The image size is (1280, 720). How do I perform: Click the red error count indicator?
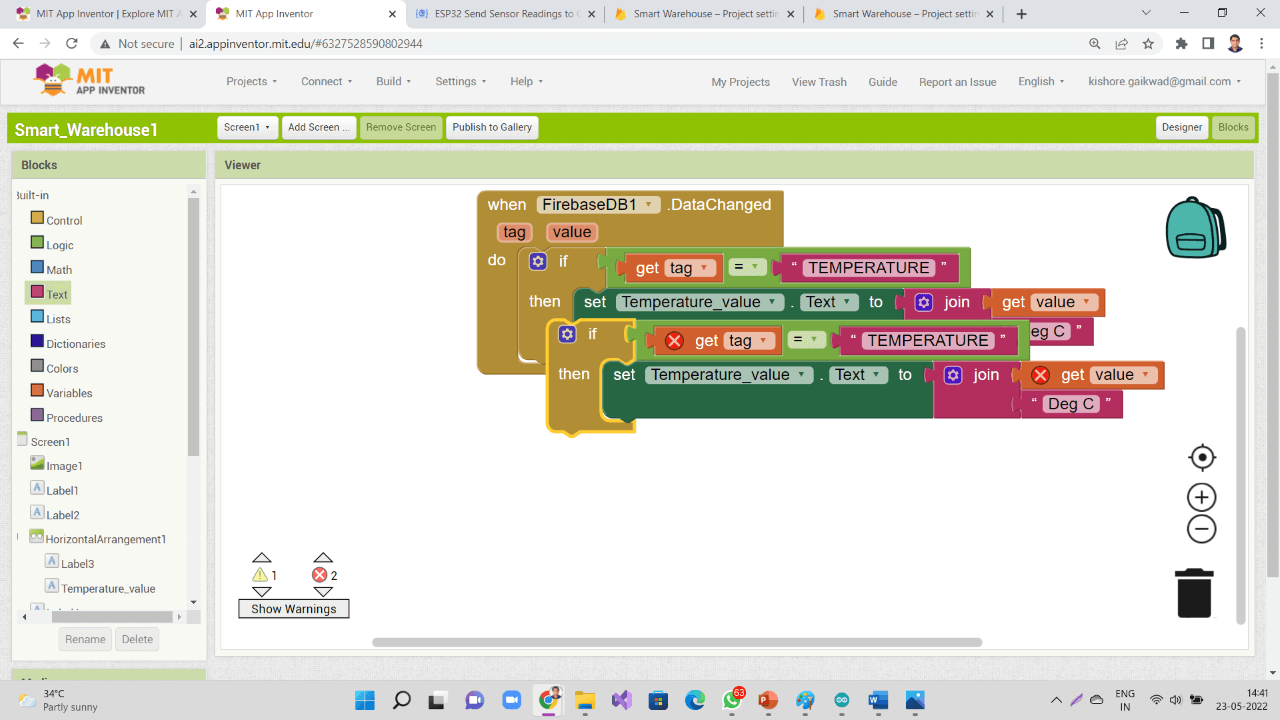[320, 575]
